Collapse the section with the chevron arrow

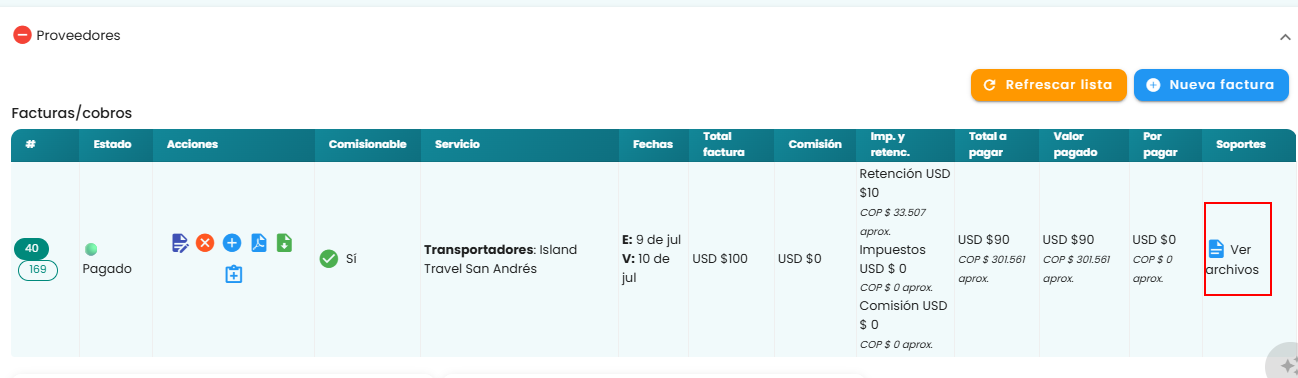tap(1285, 37)
